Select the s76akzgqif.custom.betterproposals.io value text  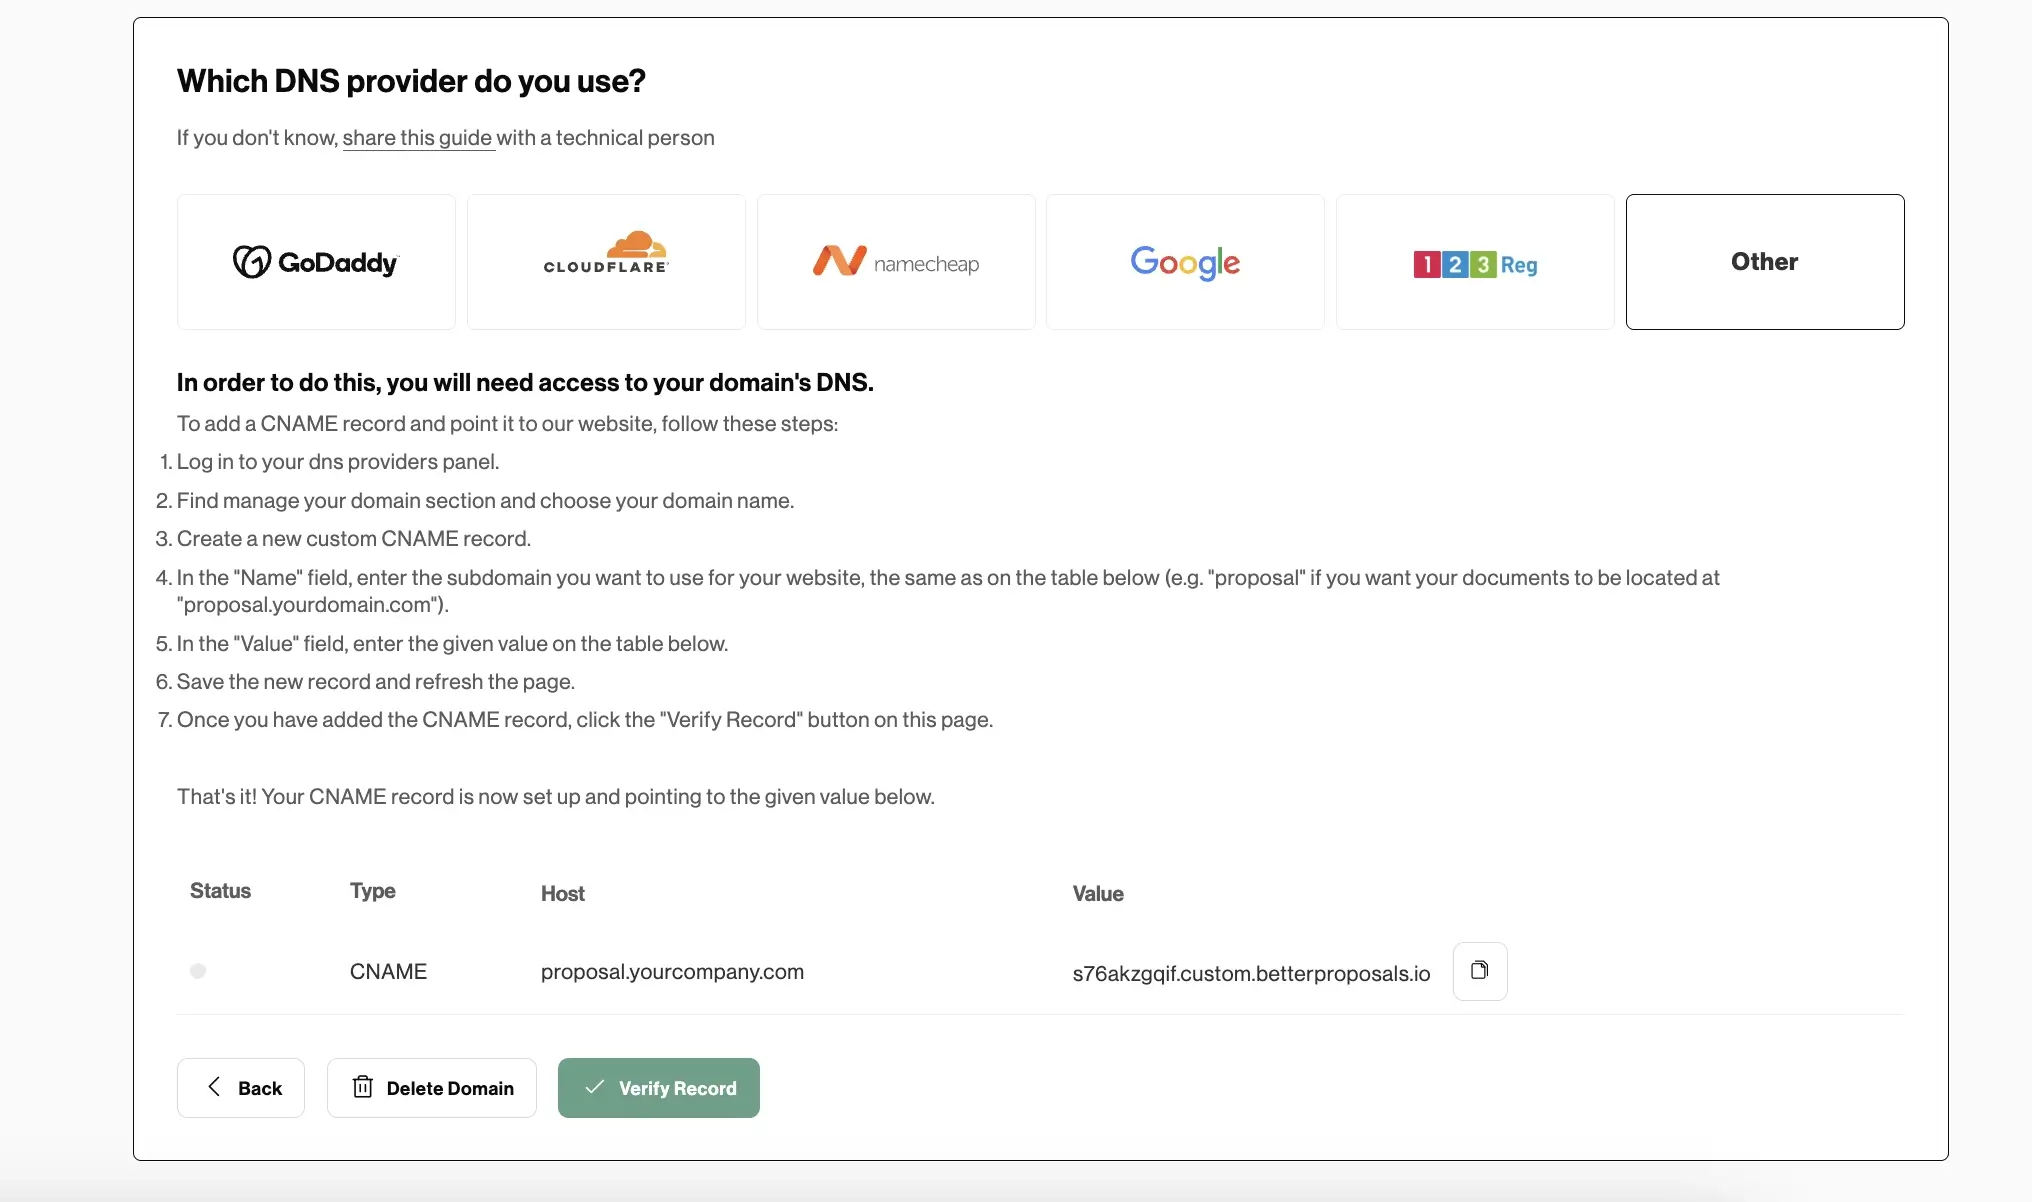[1249, 972]
